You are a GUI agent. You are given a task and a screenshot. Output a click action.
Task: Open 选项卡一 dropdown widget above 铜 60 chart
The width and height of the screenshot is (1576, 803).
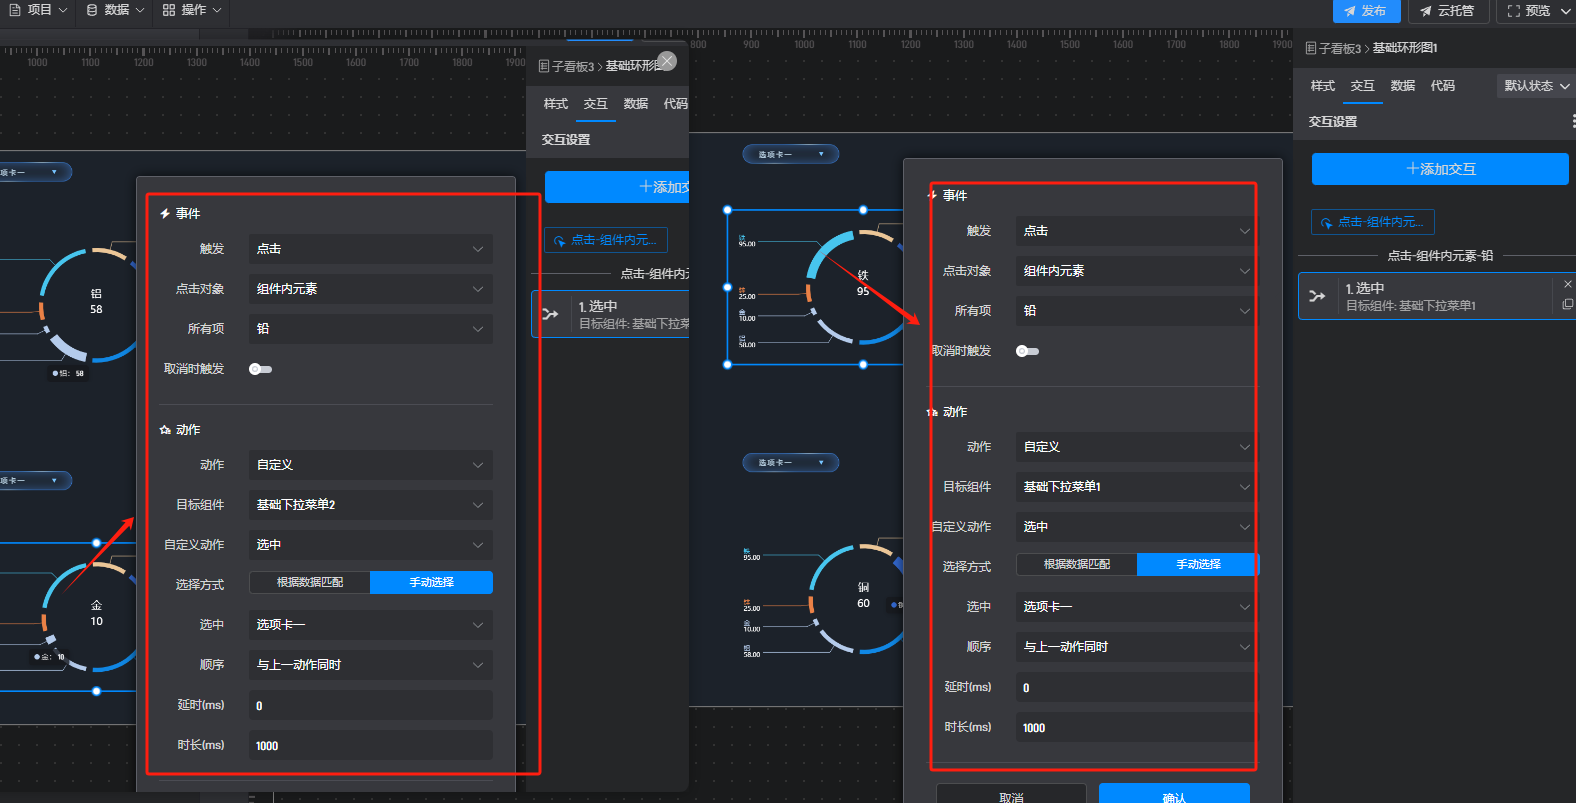[790, 462]
